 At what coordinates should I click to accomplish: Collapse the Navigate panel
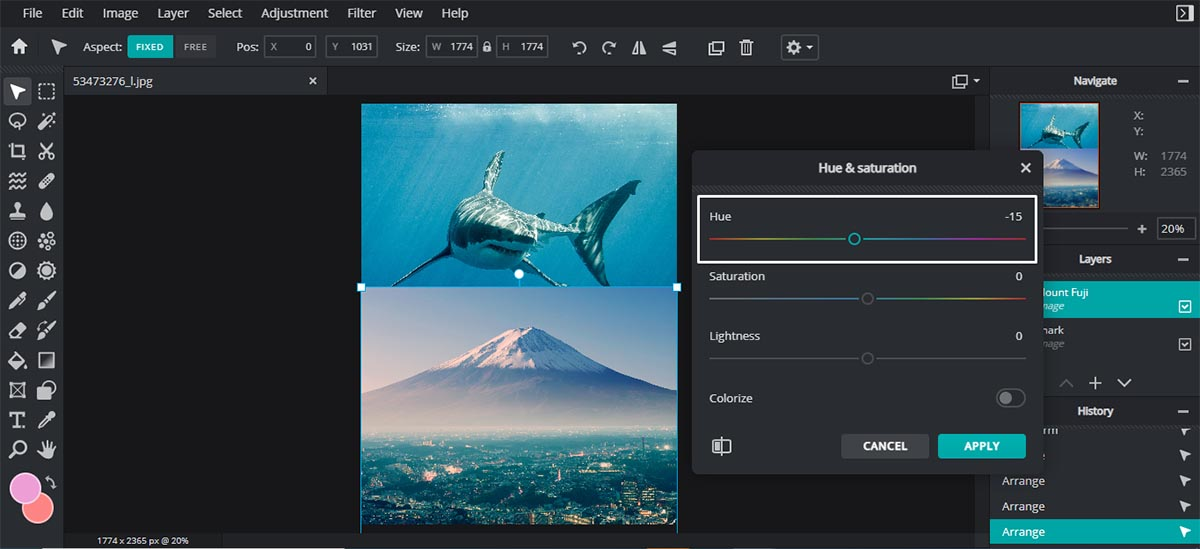point(1183,81)
